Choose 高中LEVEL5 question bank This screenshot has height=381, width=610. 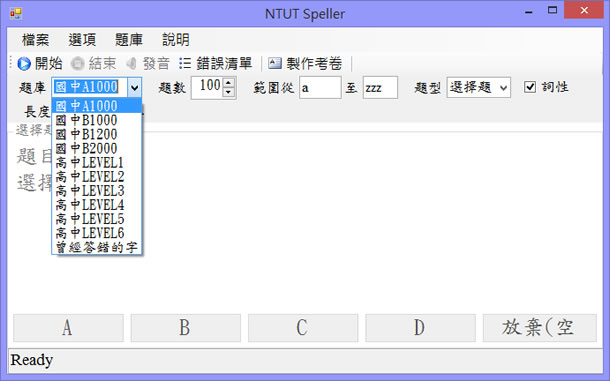(x=96, y=219)
